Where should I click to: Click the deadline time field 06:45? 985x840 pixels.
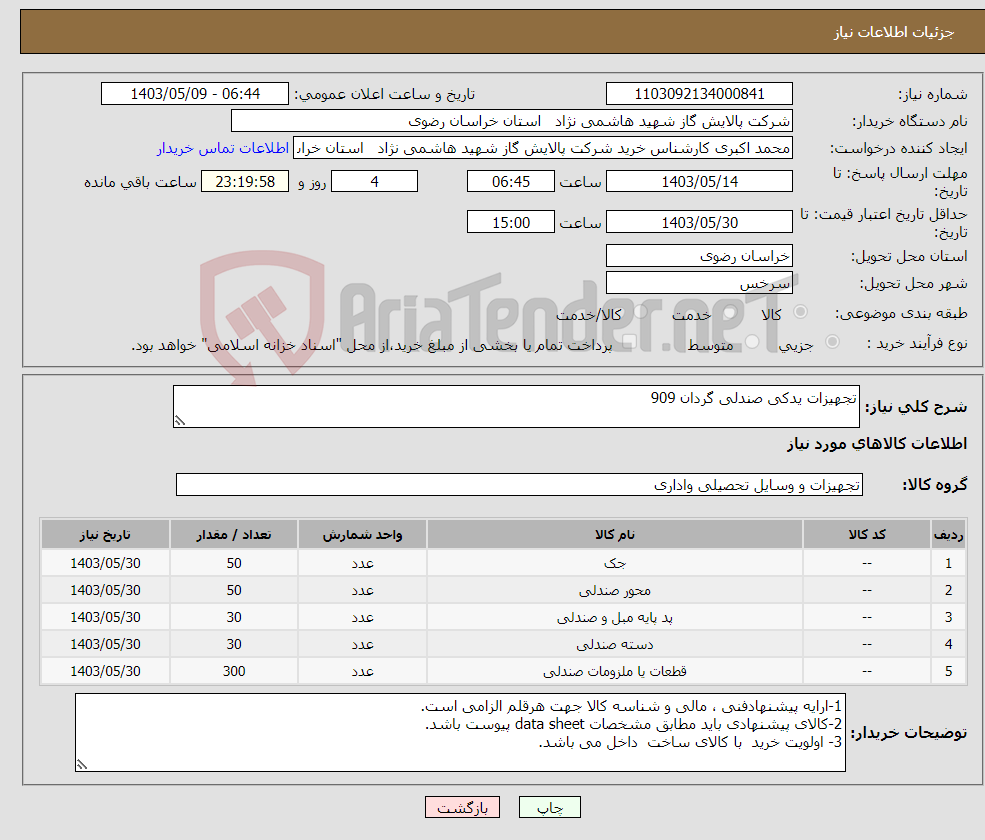point(511,182)
